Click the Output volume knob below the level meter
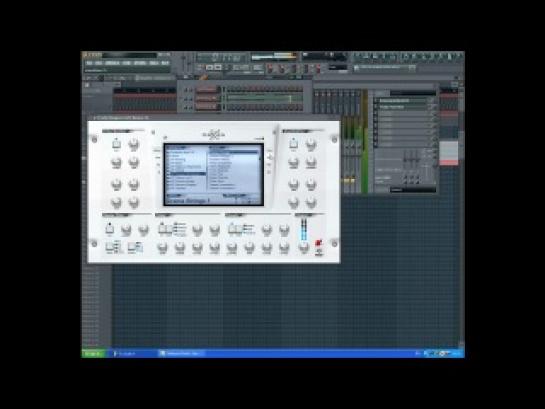 click(x=303, y=246)
